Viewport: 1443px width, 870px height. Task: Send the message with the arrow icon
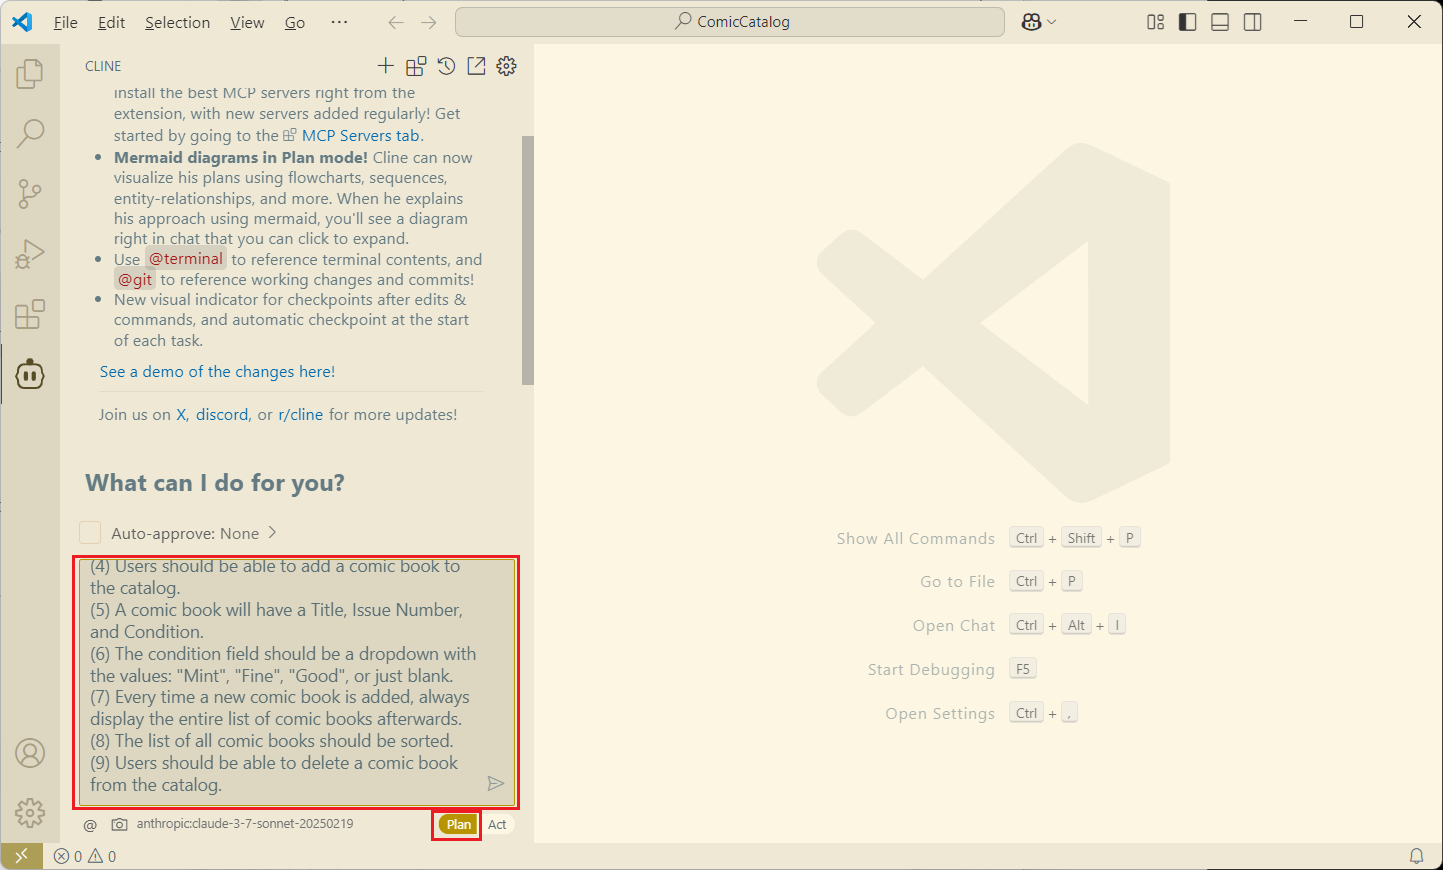pos(495,783)
